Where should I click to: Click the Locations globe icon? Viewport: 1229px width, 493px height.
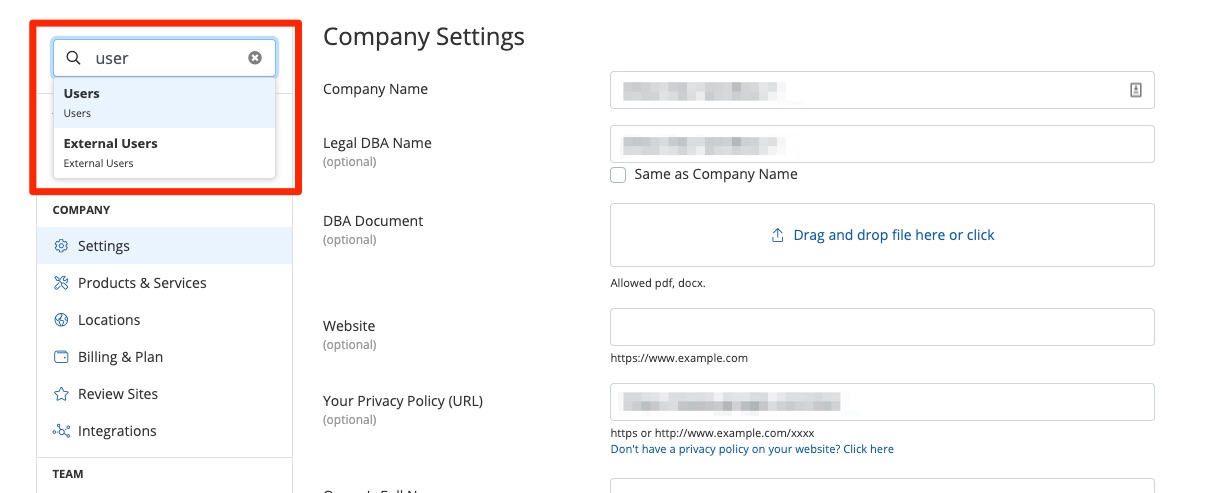coord(61,320)
